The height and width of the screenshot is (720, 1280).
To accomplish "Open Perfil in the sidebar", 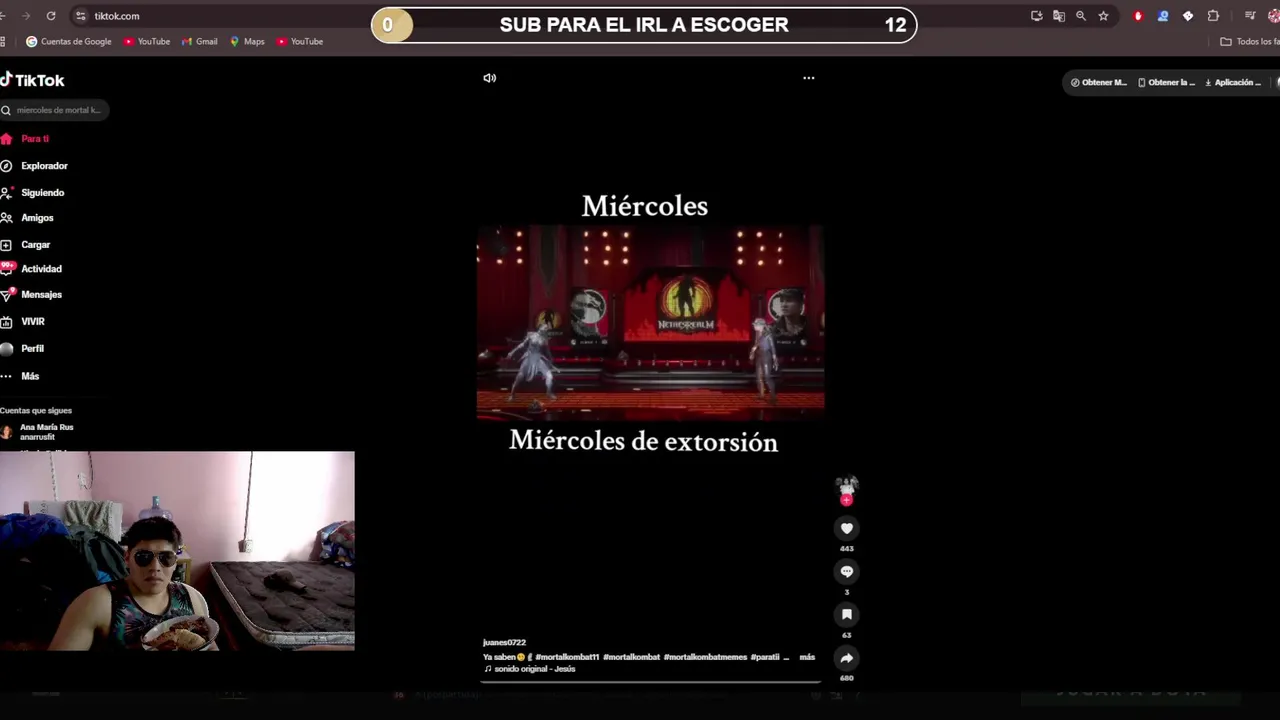I will [23, 349].
